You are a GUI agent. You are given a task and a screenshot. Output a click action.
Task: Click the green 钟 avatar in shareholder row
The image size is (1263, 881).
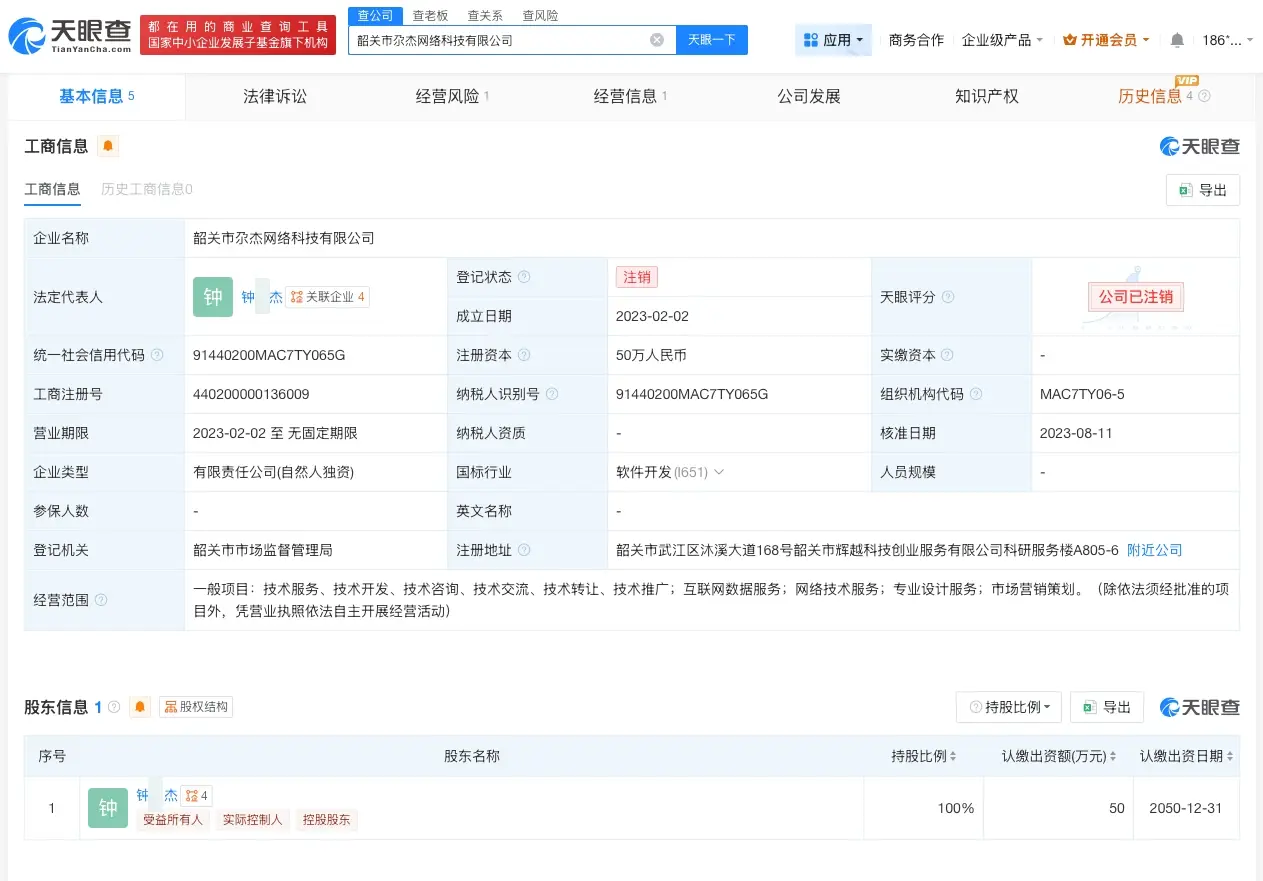tap(108, 808)
